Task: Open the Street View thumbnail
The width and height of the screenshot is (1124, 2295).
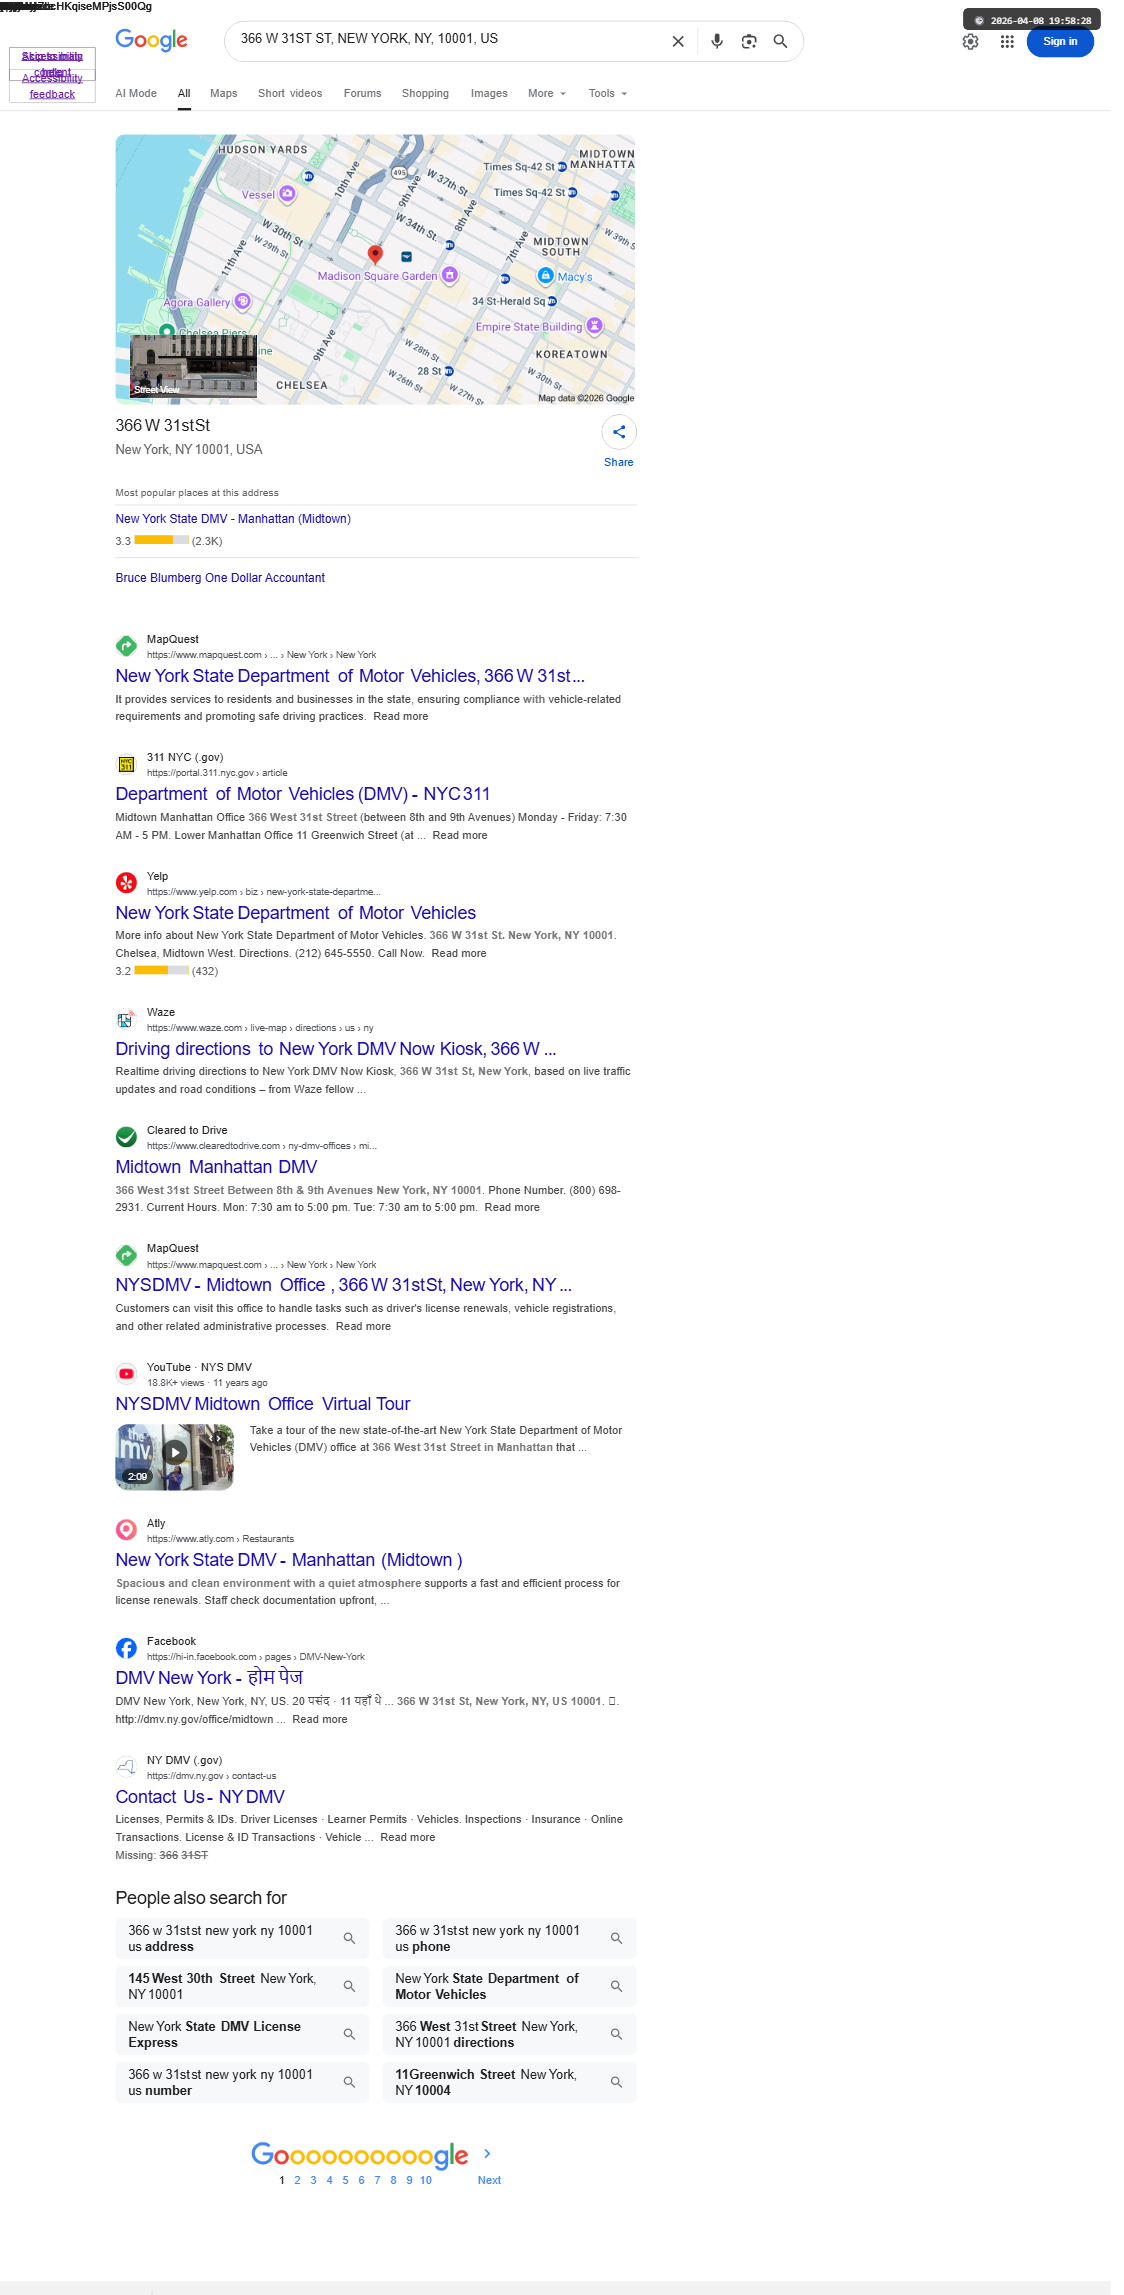Action: point(193,367)
